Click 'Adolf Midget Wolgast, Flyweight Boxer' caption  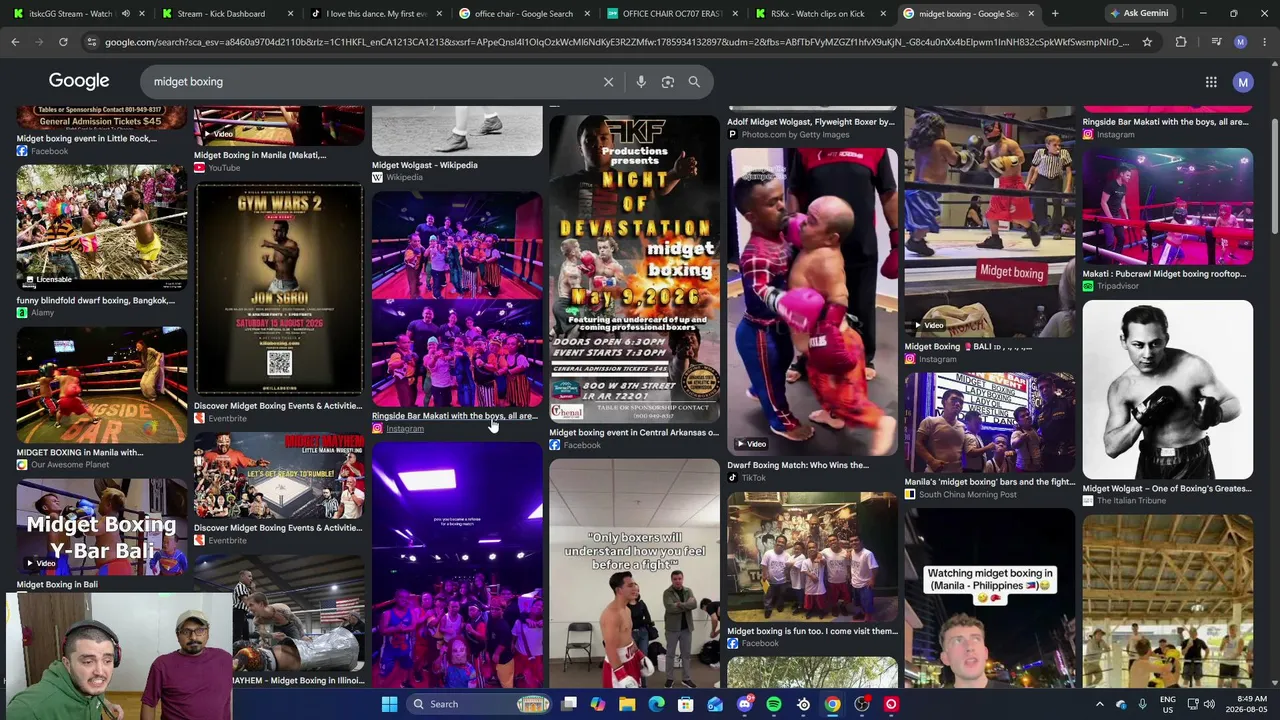tap(811, 122)
